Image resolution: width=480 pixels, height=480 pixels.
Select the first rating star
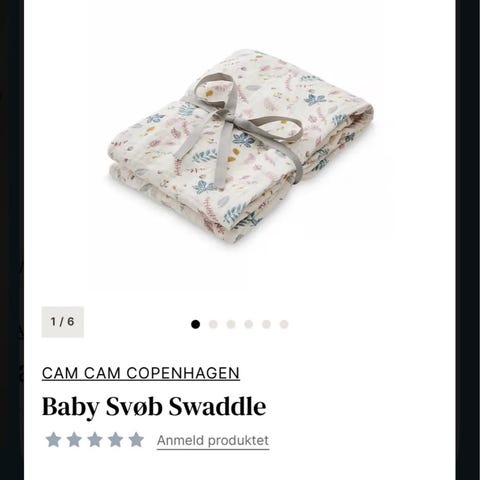pyautogui.click(x=53, y=440)
